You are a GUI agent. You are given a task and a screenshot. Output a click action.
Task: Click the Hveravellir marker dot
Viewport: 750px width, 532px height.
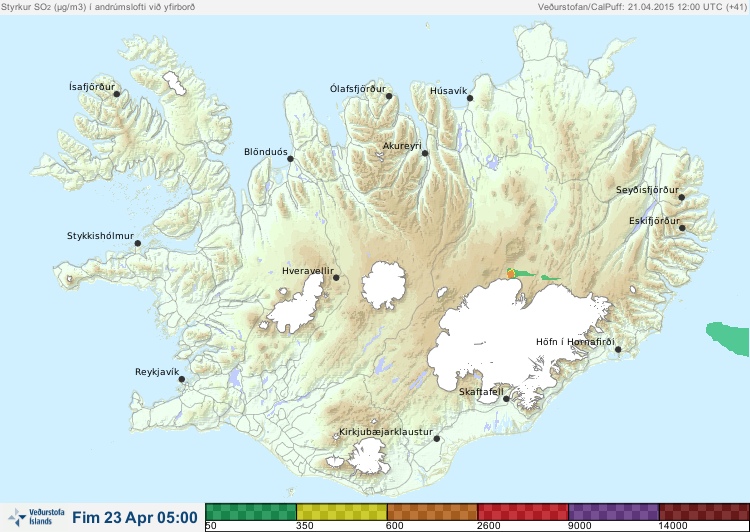336,277
